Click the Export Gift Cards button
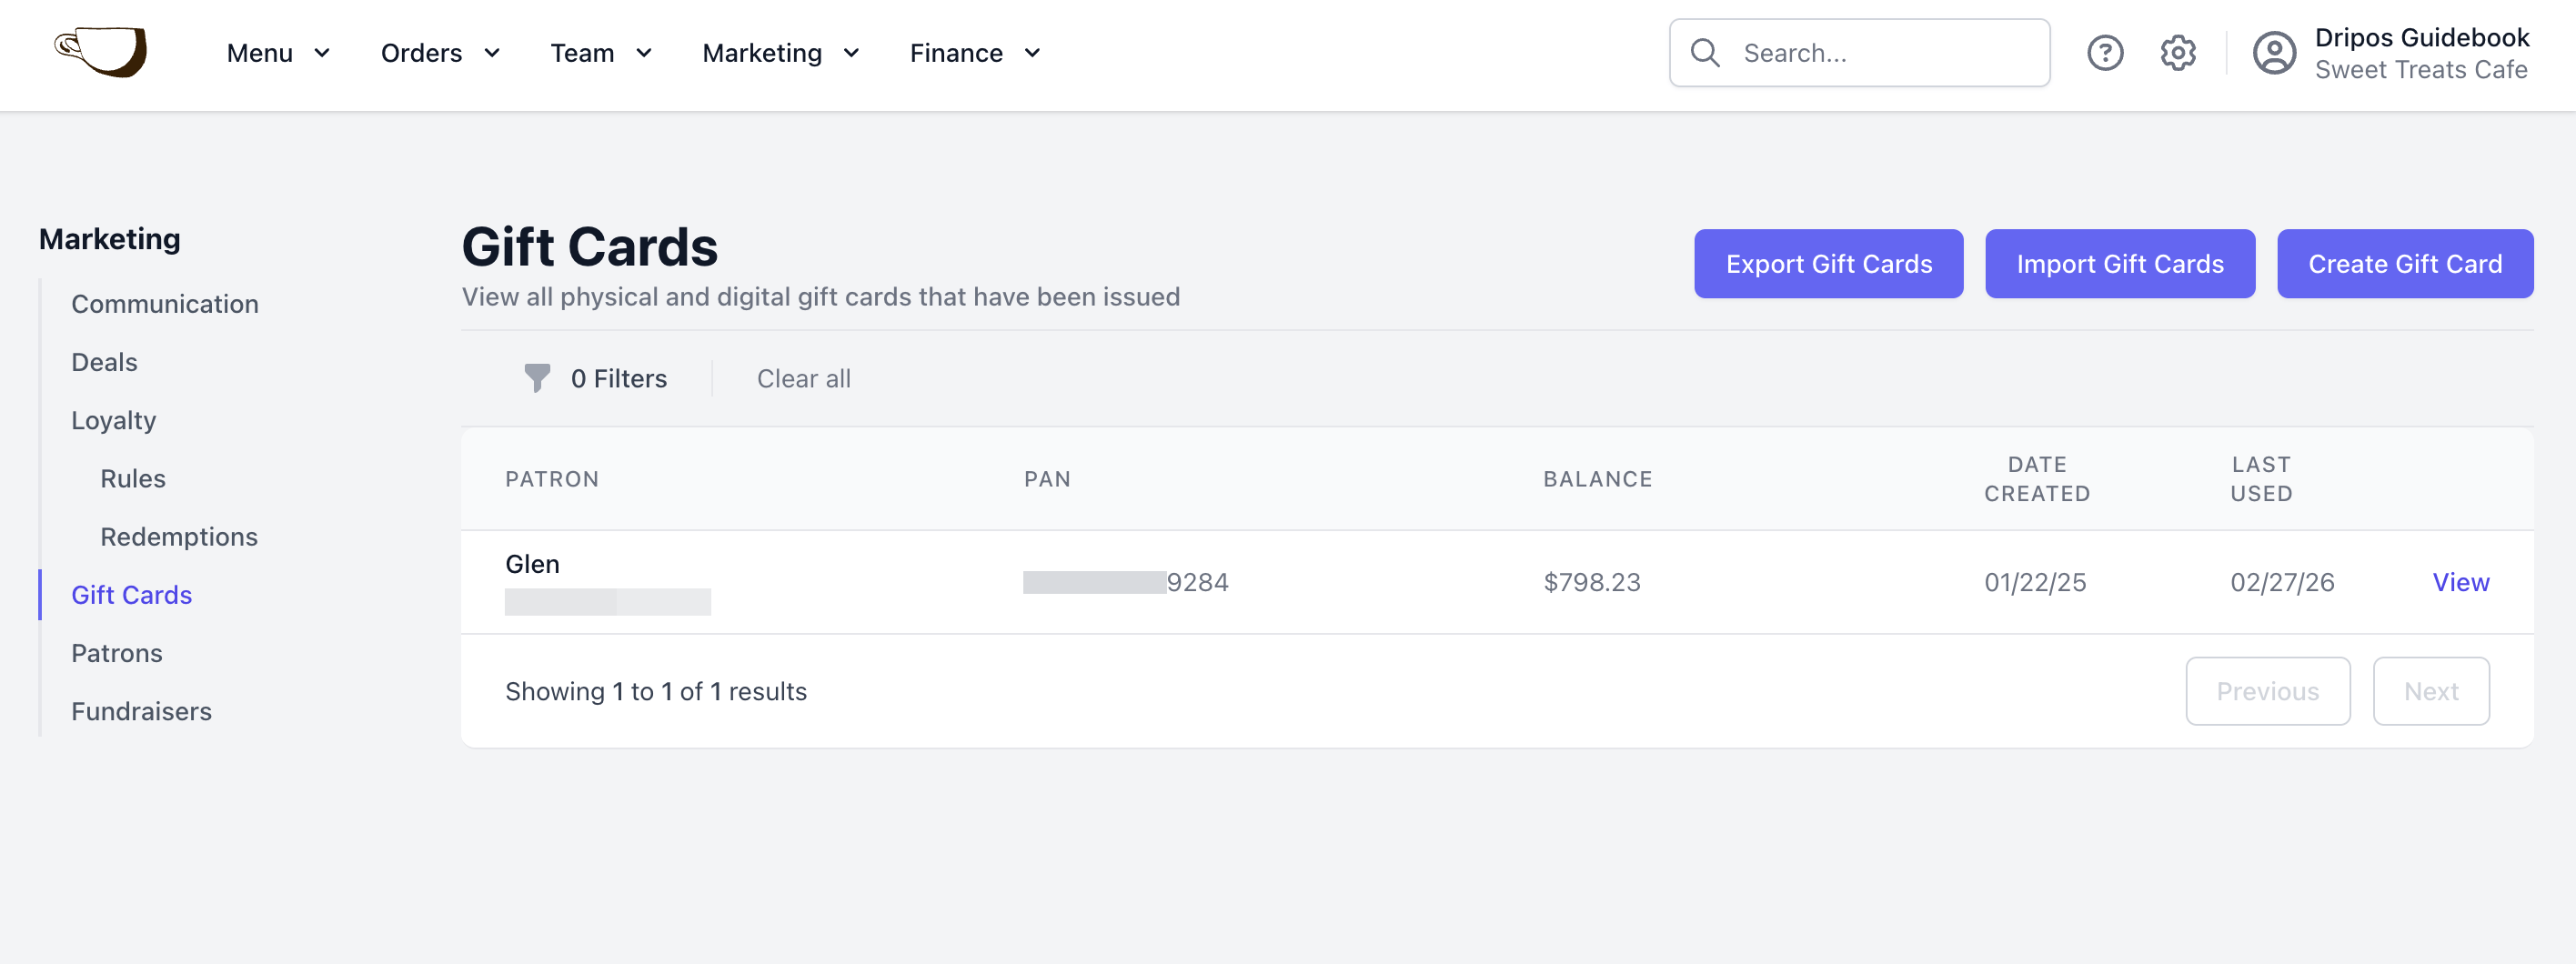The width and height of the screenshot is (2576, 964). pos(1828,264)
